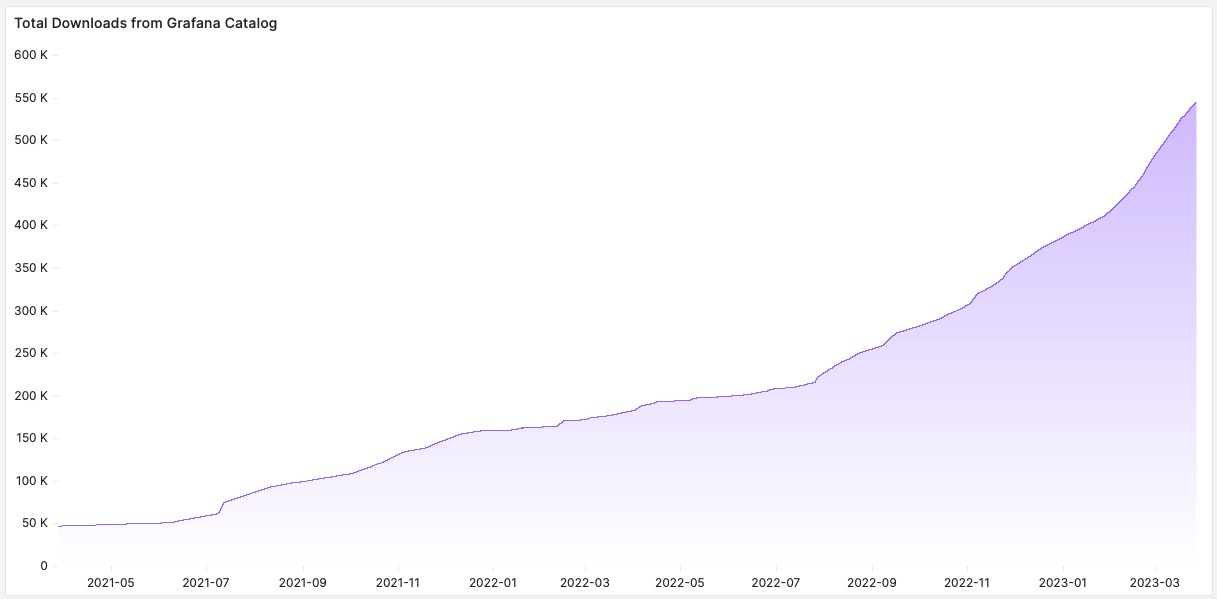
Task: Select the 2022-03 x-axis date label
Action: click(x=585, y=582)
